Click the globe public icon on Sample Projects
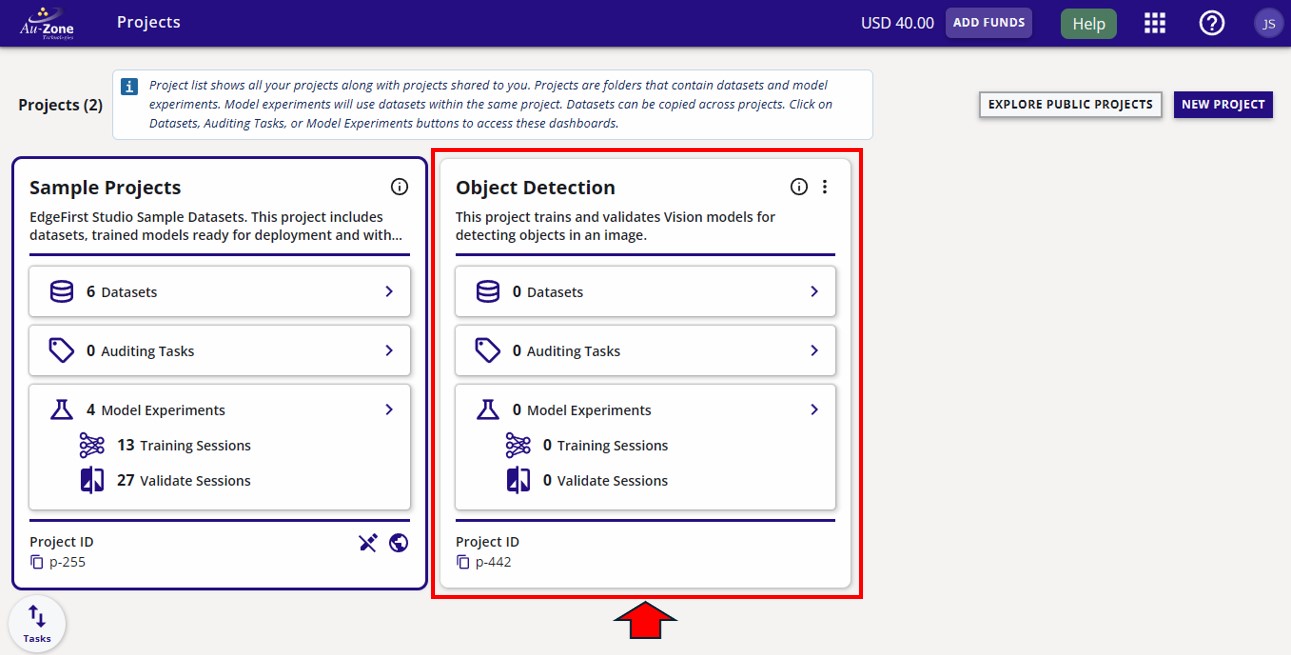 (398, 543)
